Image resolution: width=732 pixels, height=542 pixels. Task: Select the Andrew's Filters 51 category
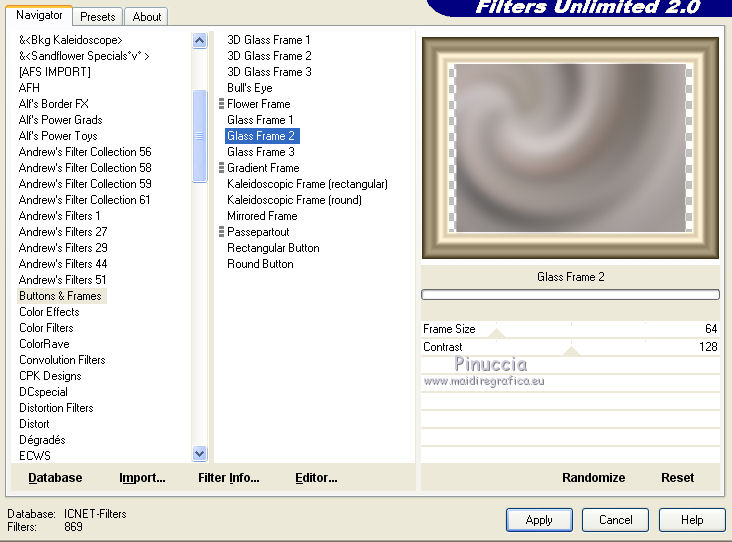click(63, 280)
